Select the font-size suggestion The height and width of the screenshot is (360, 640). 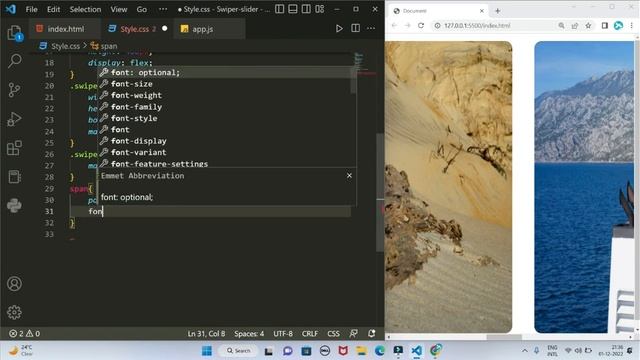(x=227, y=84)
